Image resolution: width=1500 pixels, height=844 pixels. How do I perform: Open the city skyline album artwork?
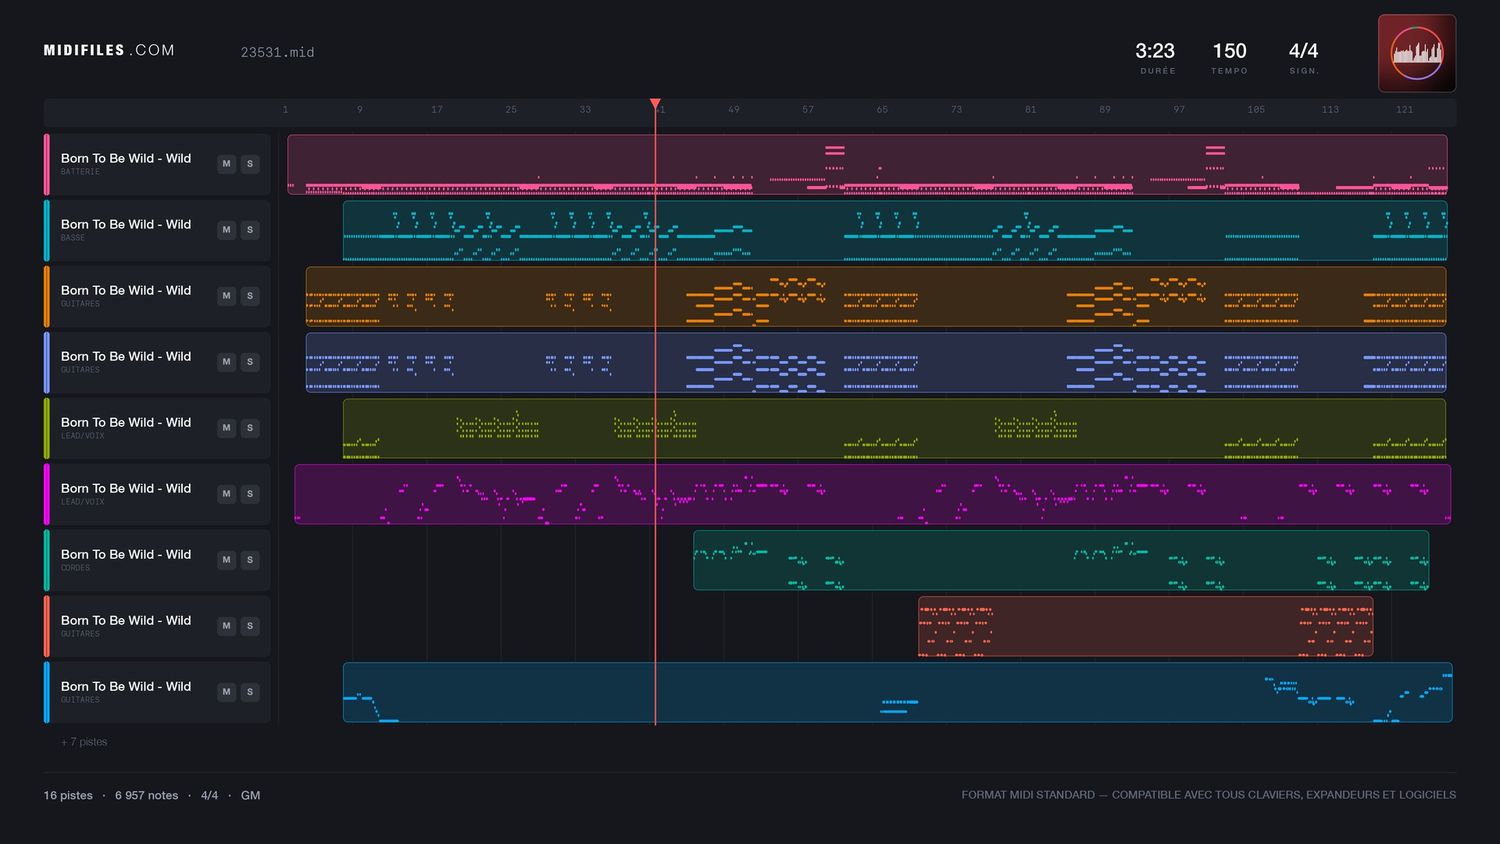1417,53
